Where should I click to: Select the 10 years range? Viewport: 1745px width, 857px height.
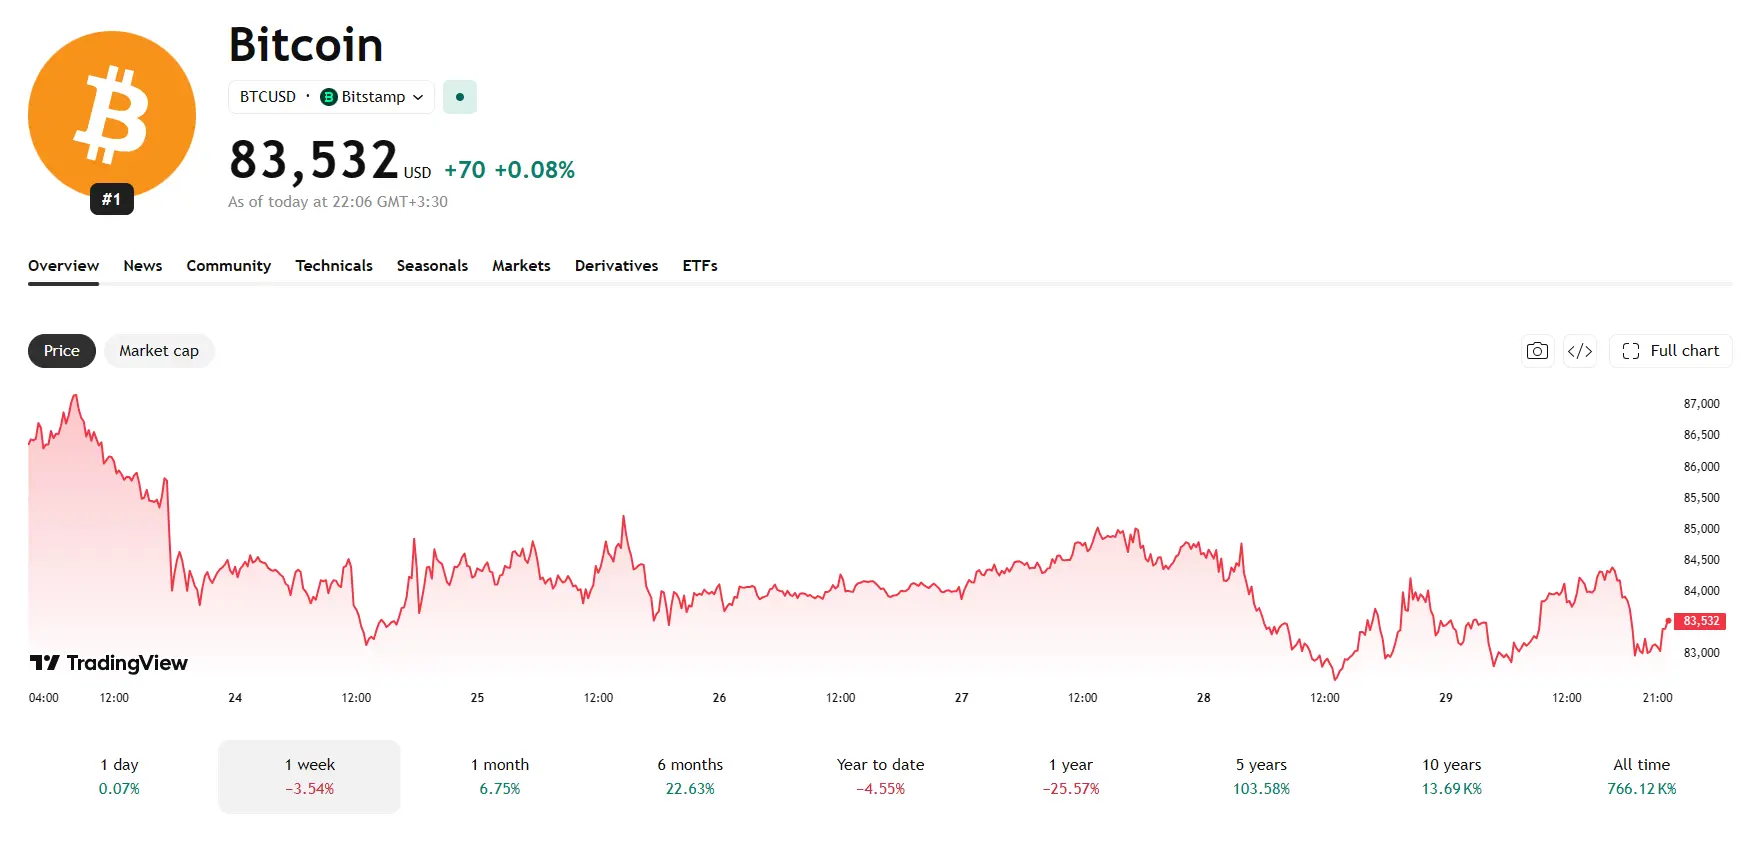(1452, 777)
